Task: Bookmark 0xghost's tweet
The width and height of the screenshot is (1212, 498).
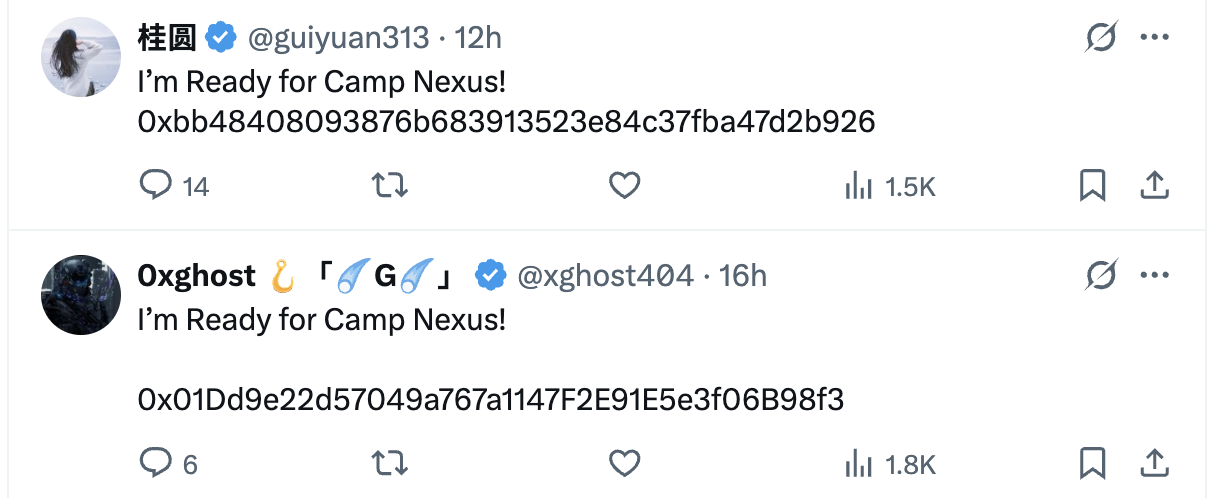Action: click(x=1092, y=463)
